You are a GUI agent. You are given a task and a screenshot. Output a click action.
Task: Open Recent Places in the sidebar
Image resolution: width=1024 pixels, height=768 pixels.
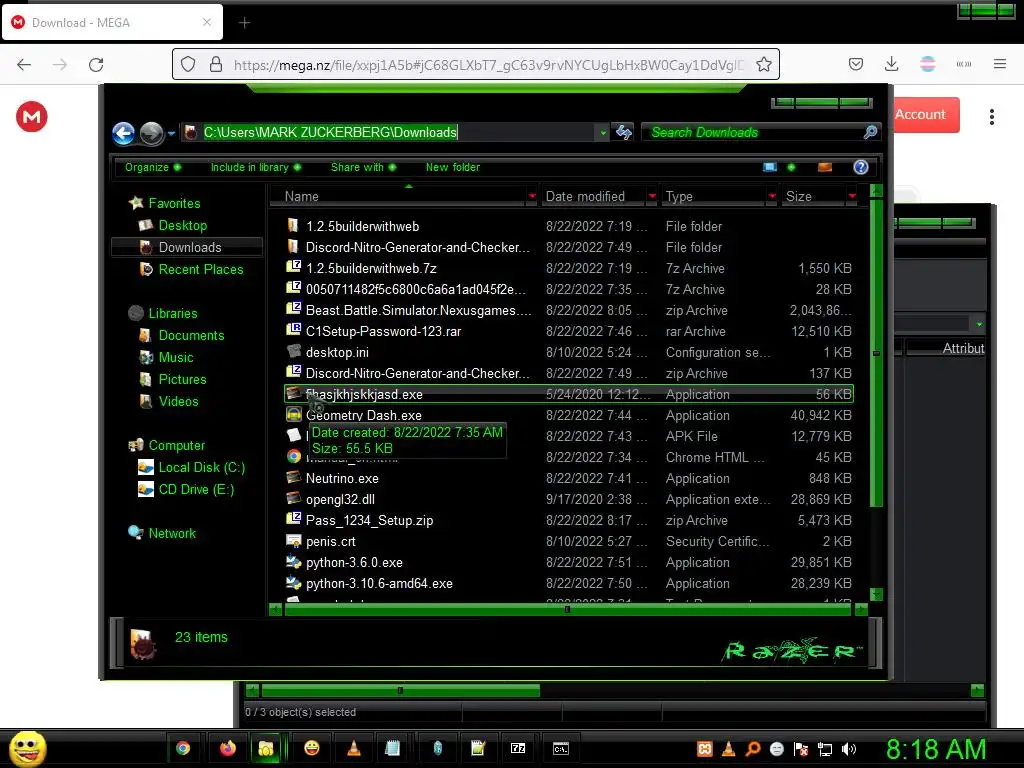[x=200, y=269]
